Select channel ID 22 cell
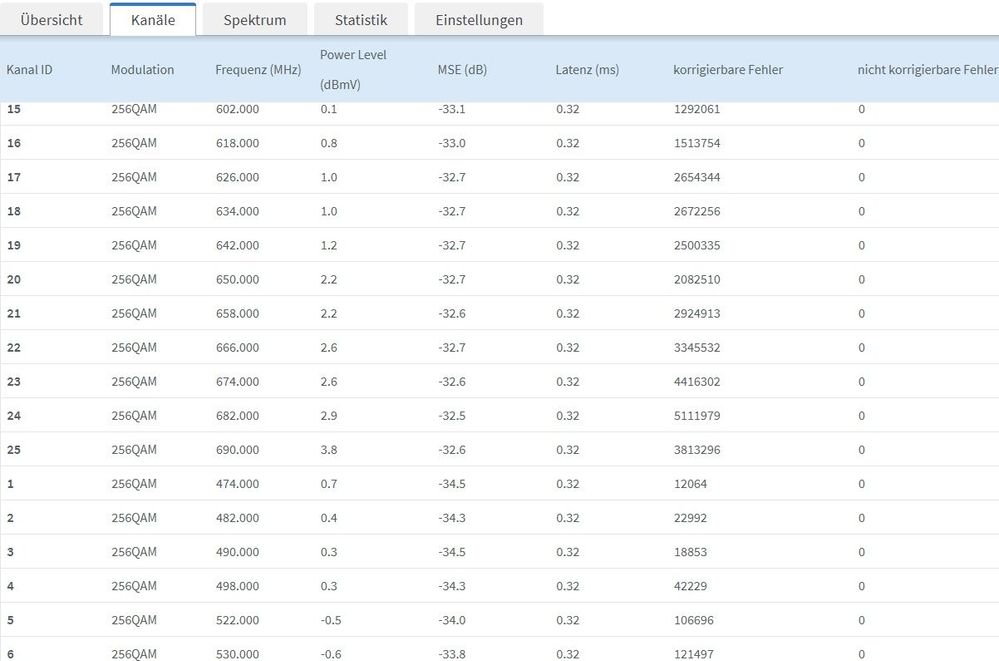The image size is (999, 661). [14, 347]
